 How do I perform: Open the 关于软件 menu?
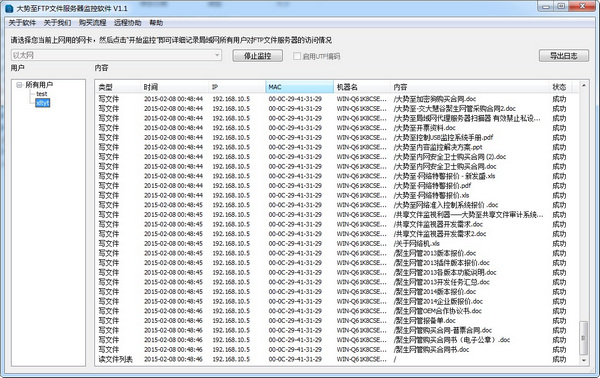pos(22,23)
